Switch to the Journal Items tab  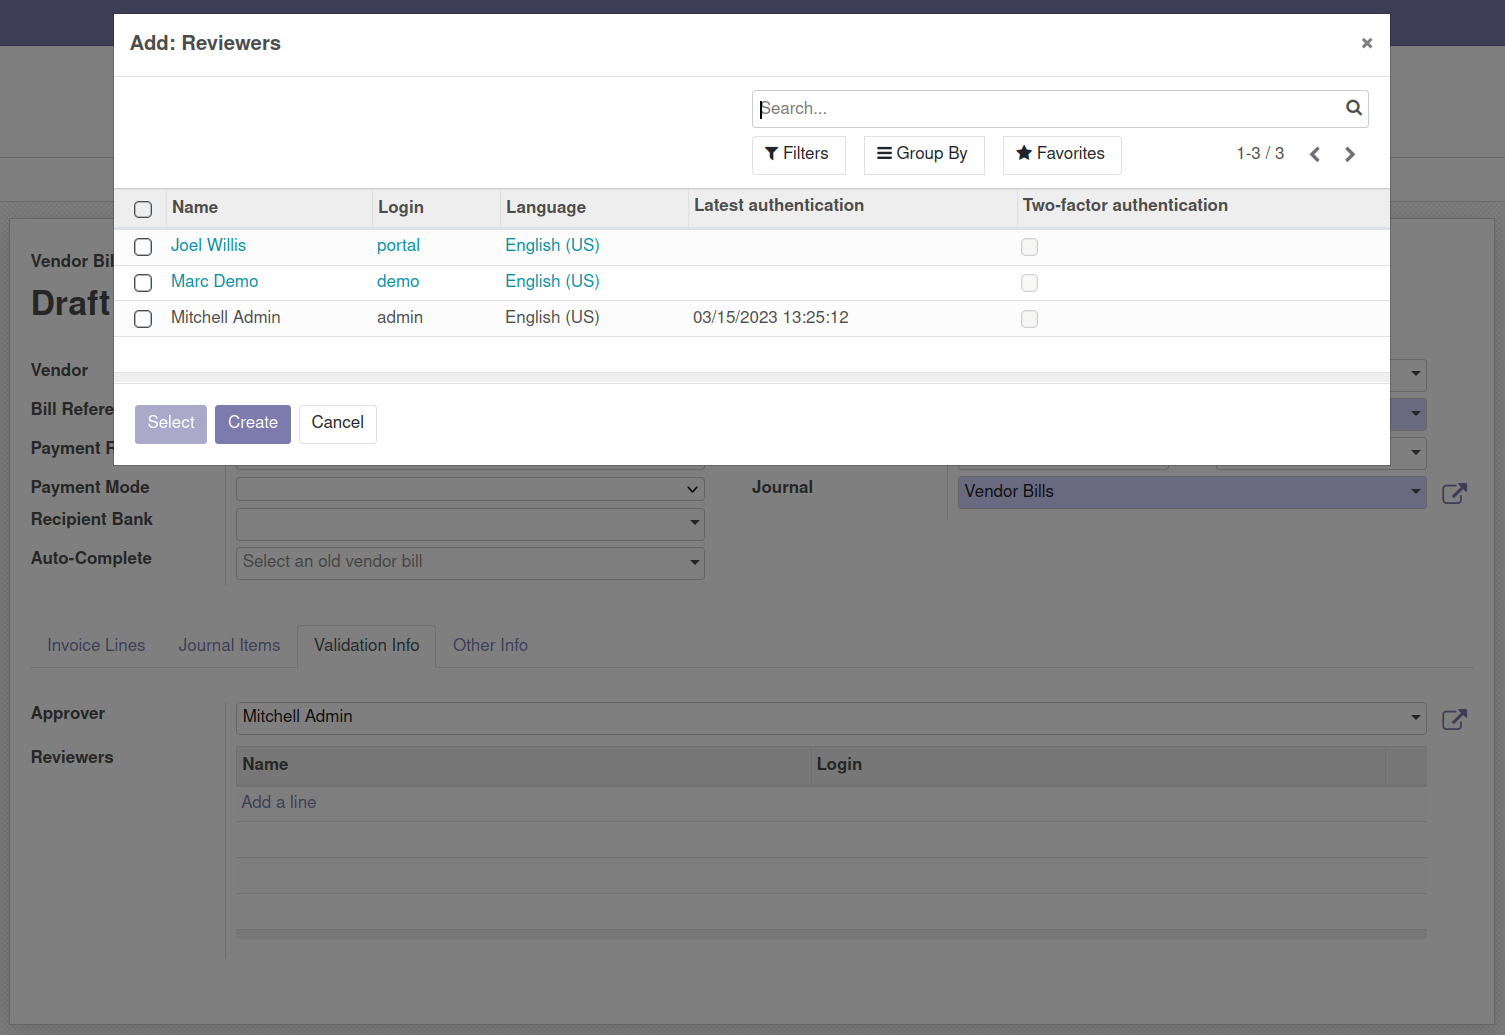click(229, 645)
